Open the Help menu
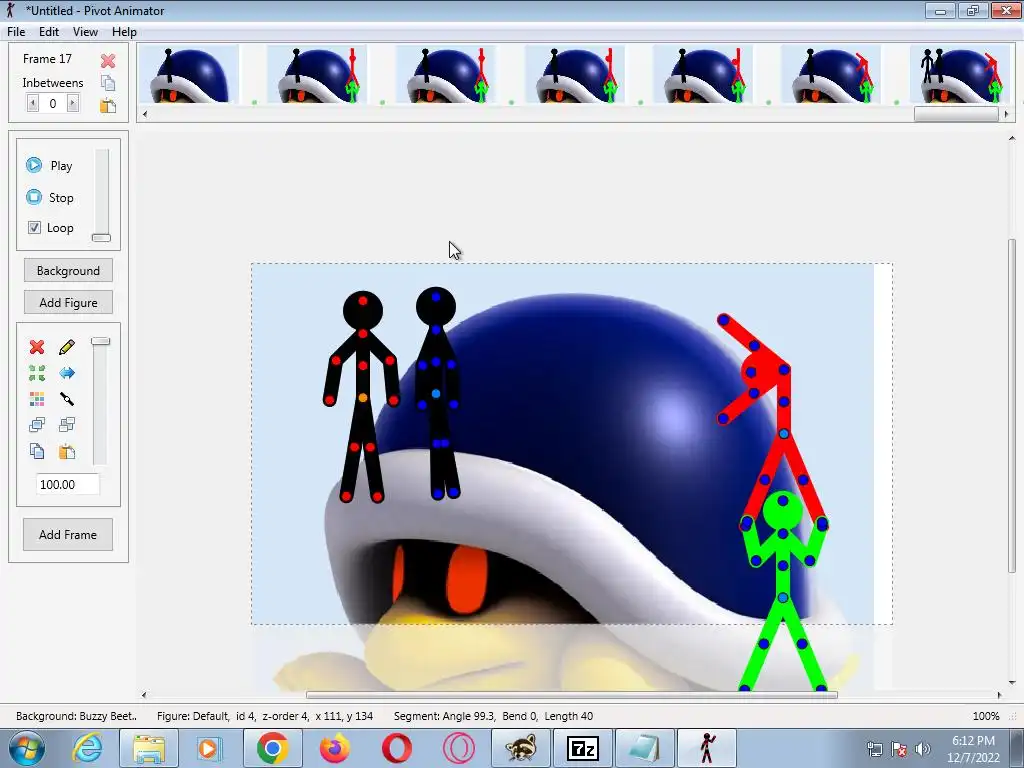The height and width of the screenshot is (768, 1024). pyautogui.click(x=124, y=32)
